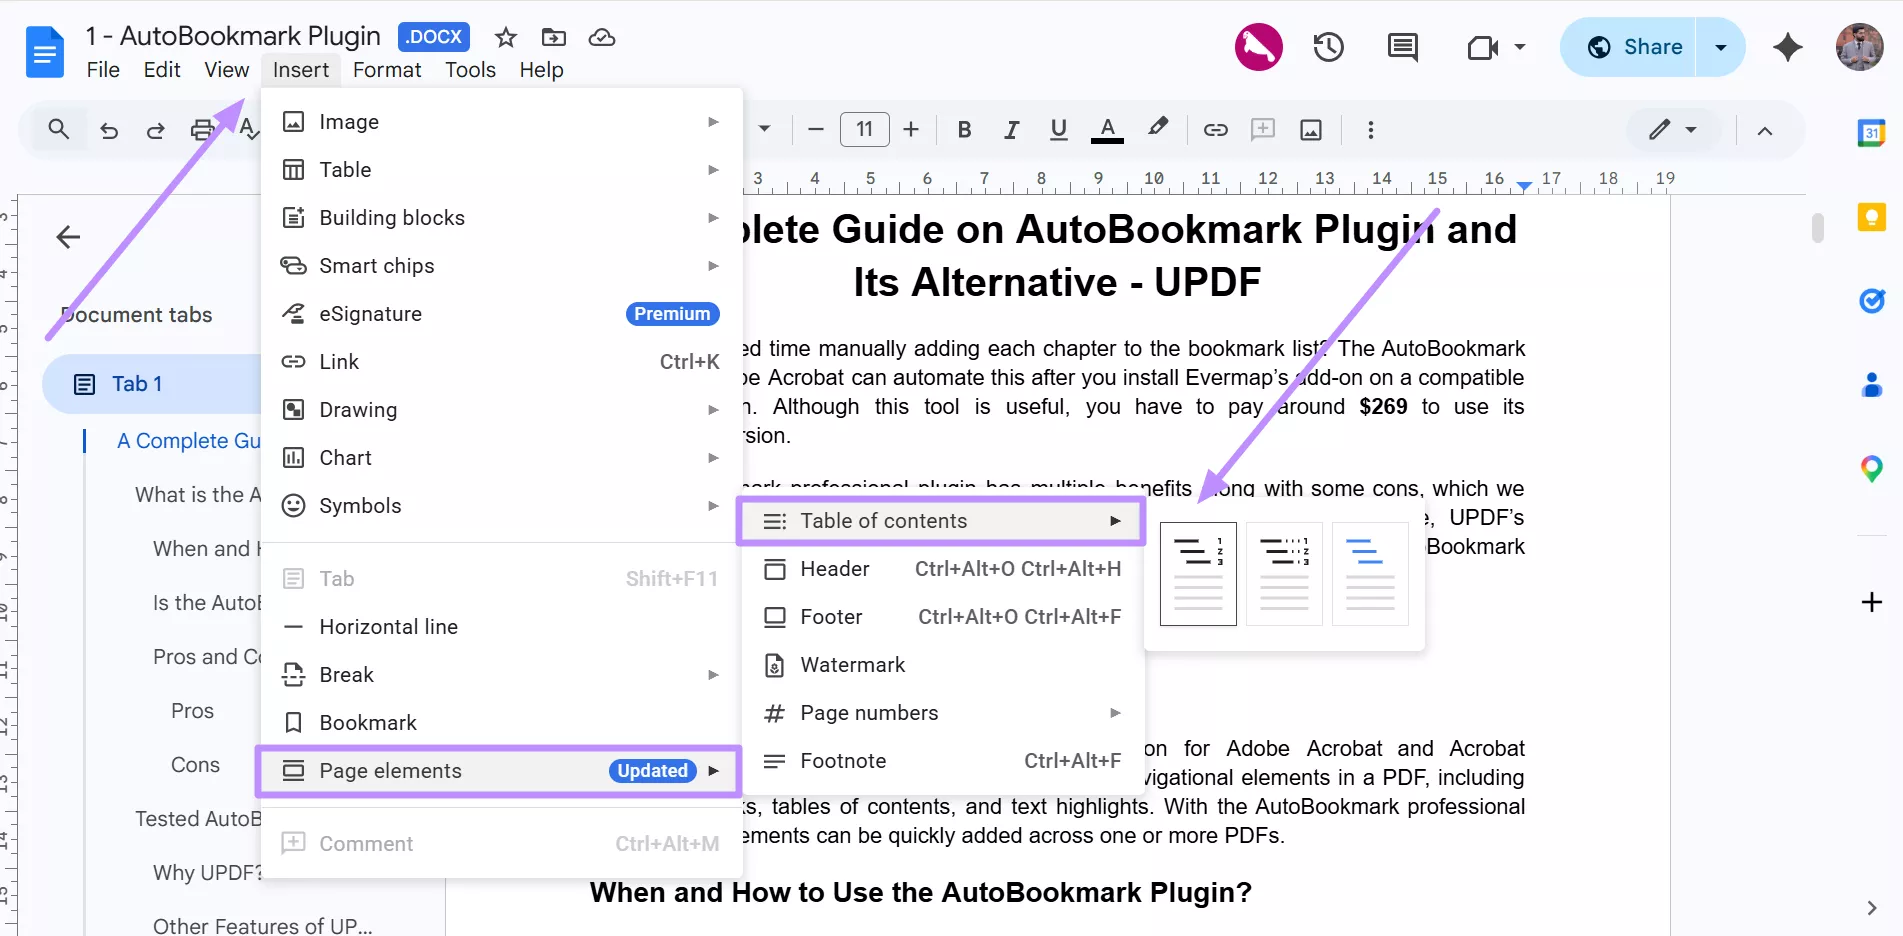Select Bookmark from the Insert menu
The height and width of the screenshot is (936, 1903).
coord(367,722)
